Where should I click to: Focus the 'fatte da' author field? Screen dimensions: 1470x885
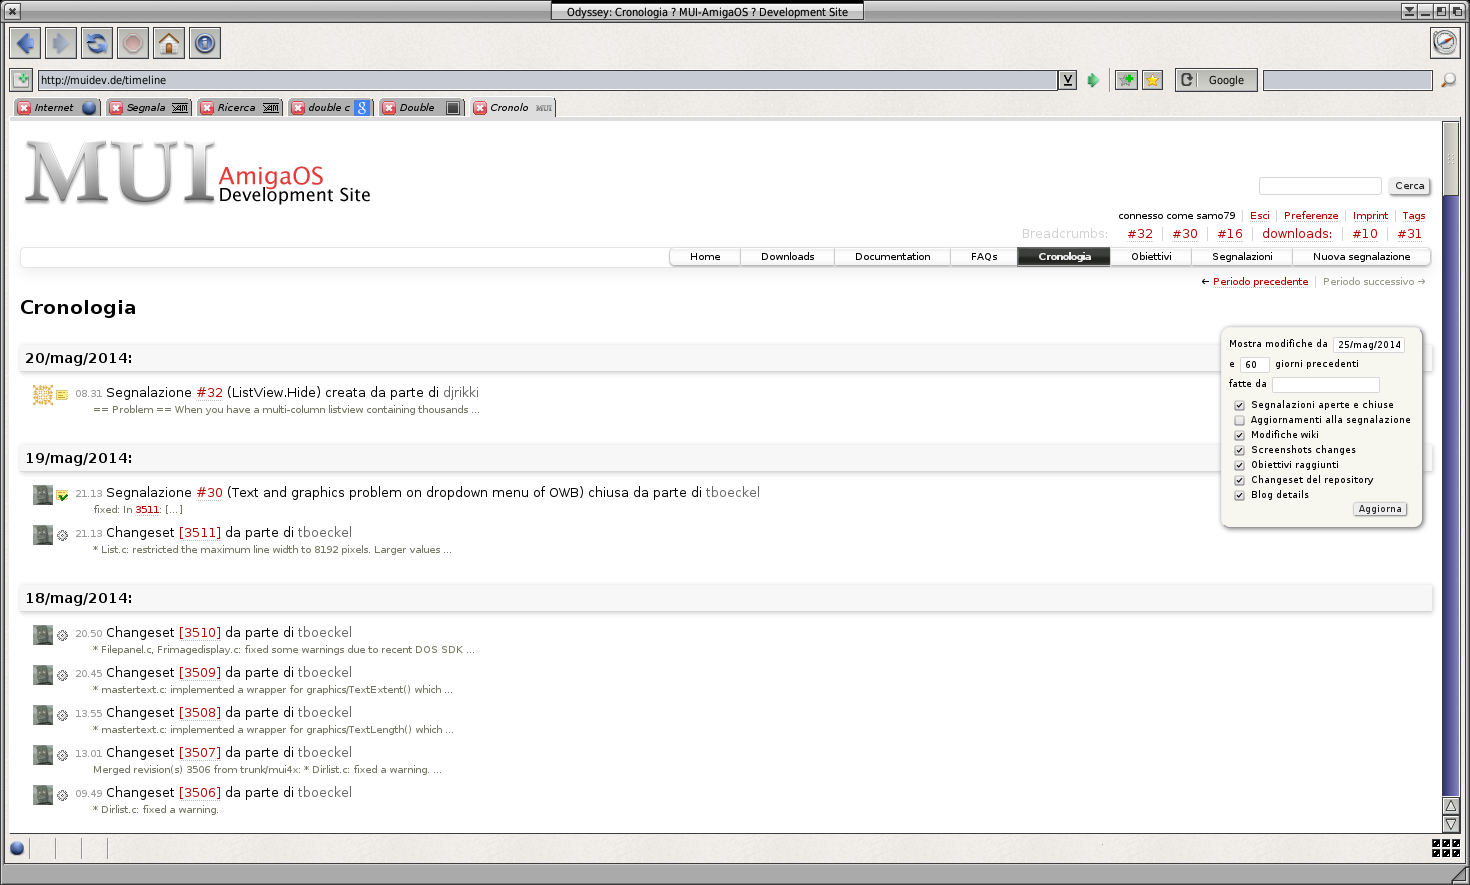point(1326,385)
